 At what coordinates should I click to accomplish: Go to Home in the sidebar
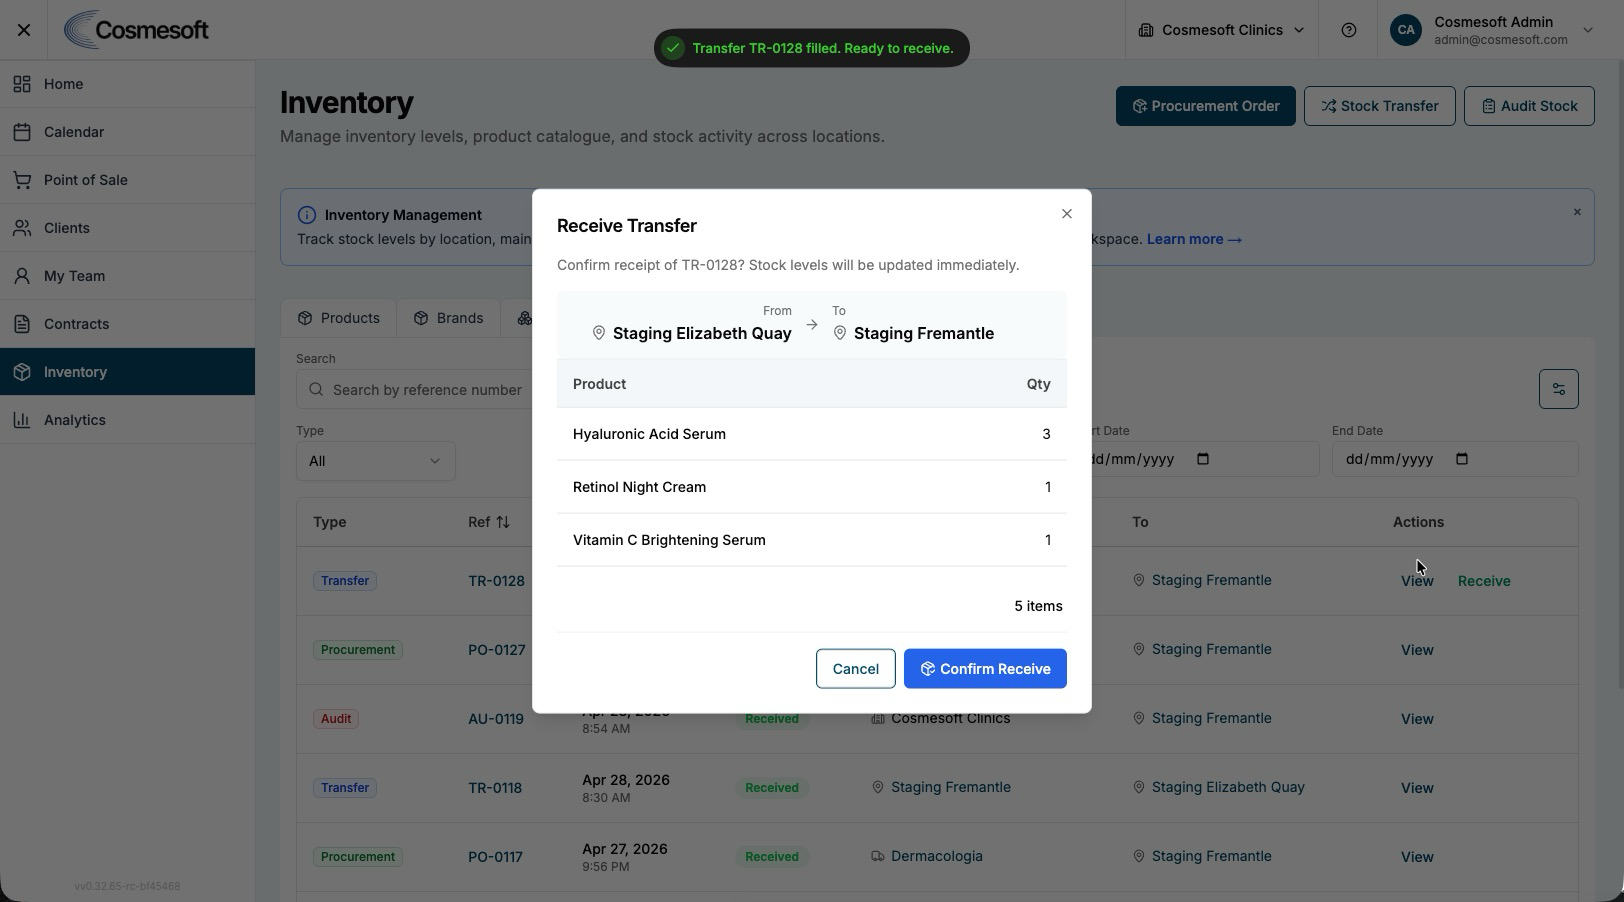click(127, 84)
